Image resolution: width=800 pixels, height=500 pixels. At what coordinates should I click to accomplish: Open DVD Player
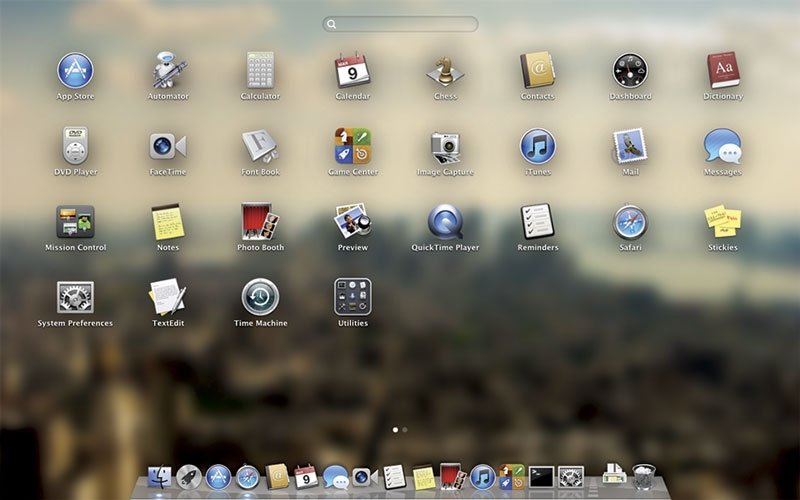pos(76,146)
